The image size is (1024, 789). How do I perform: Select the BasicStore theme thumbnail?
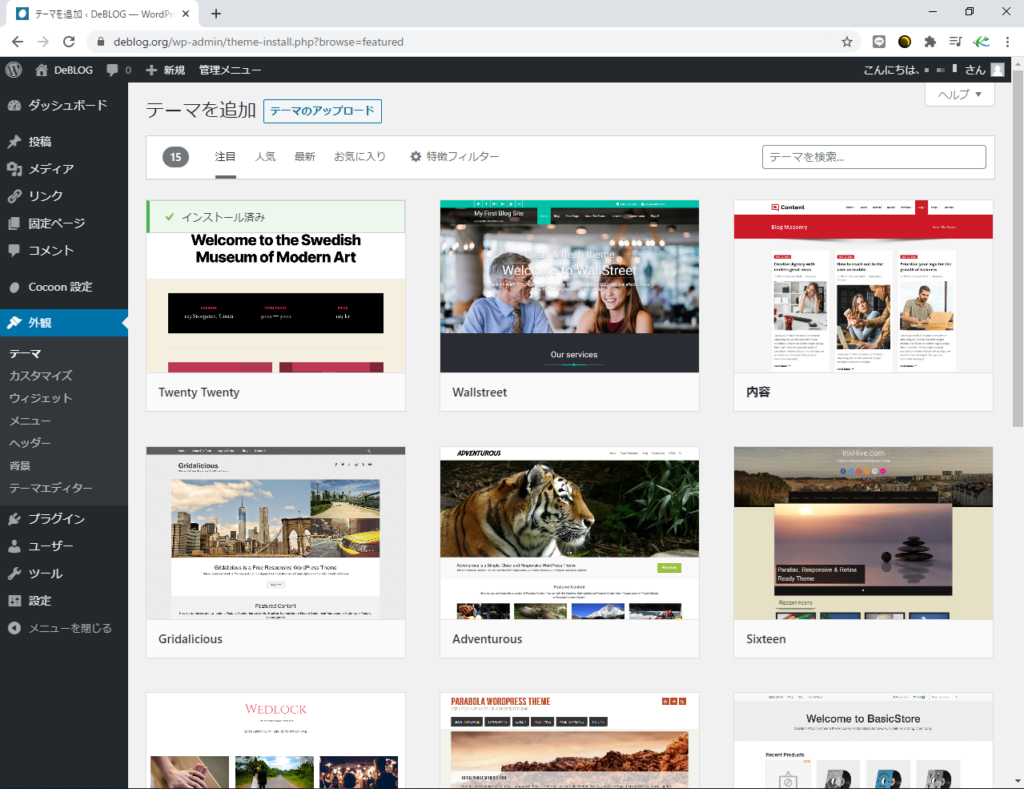point(863,741)
